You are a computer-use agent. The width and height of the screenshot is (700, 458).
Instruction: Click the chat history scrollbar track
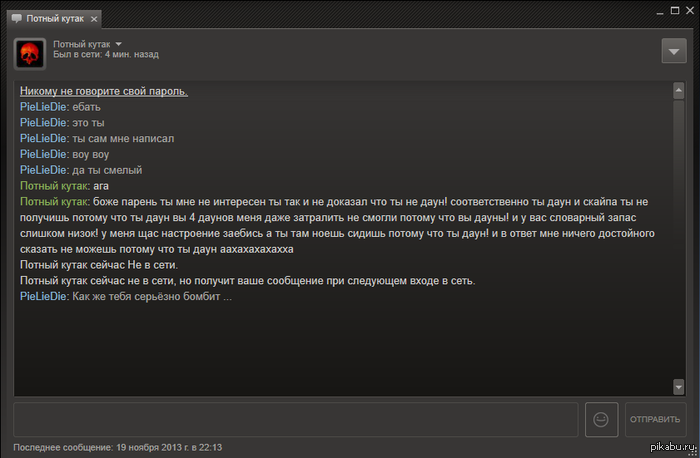coord(678,240)
